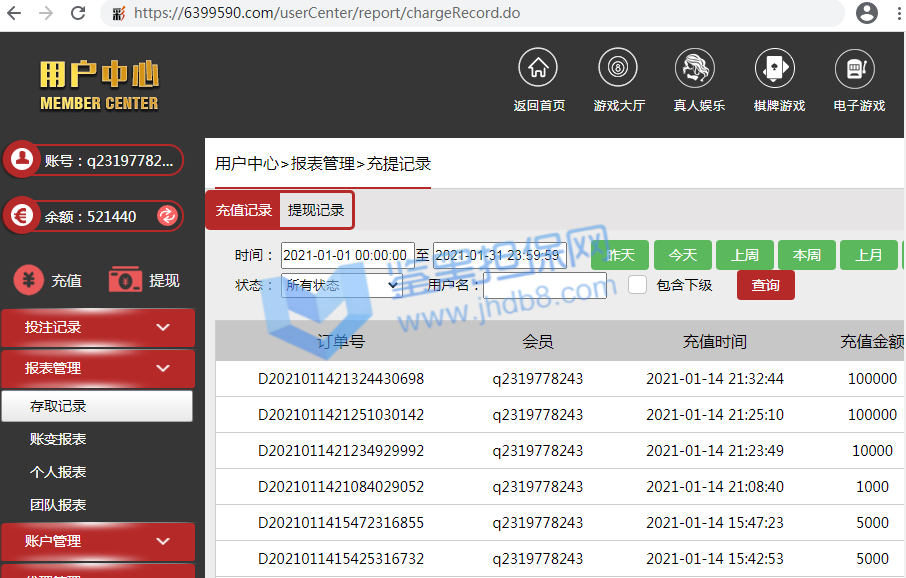Click the 棋牌游戏 card games icon
The height and width of the screenshot is (578, 906).
[778, 68]
